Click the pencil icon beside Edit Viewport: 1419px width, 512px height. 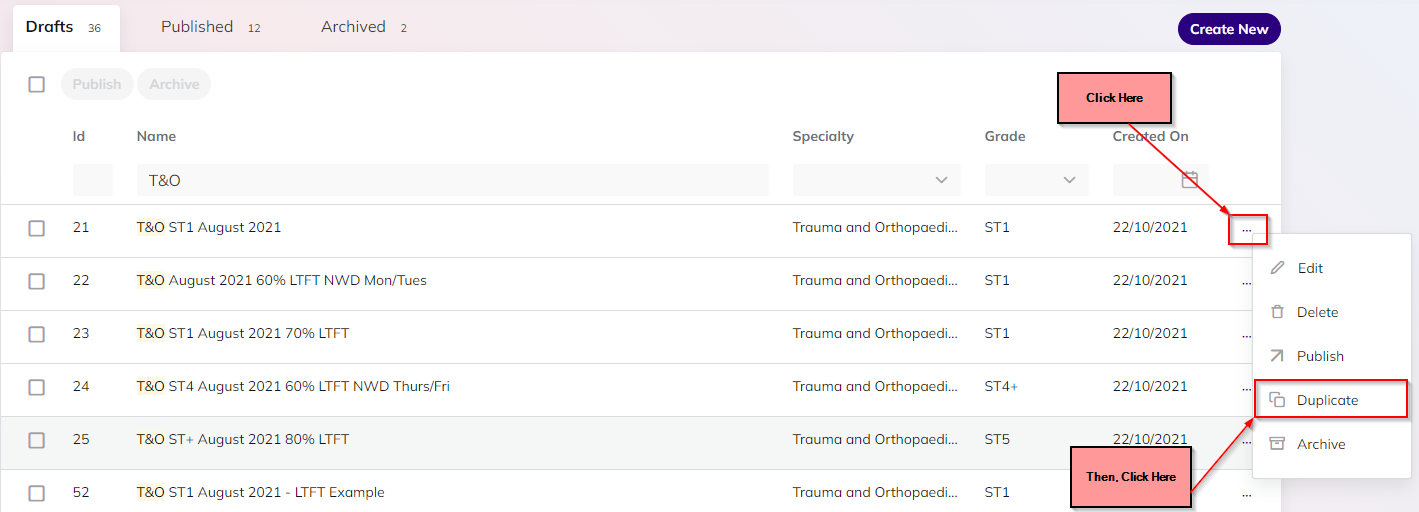(x=1277, y=268)
